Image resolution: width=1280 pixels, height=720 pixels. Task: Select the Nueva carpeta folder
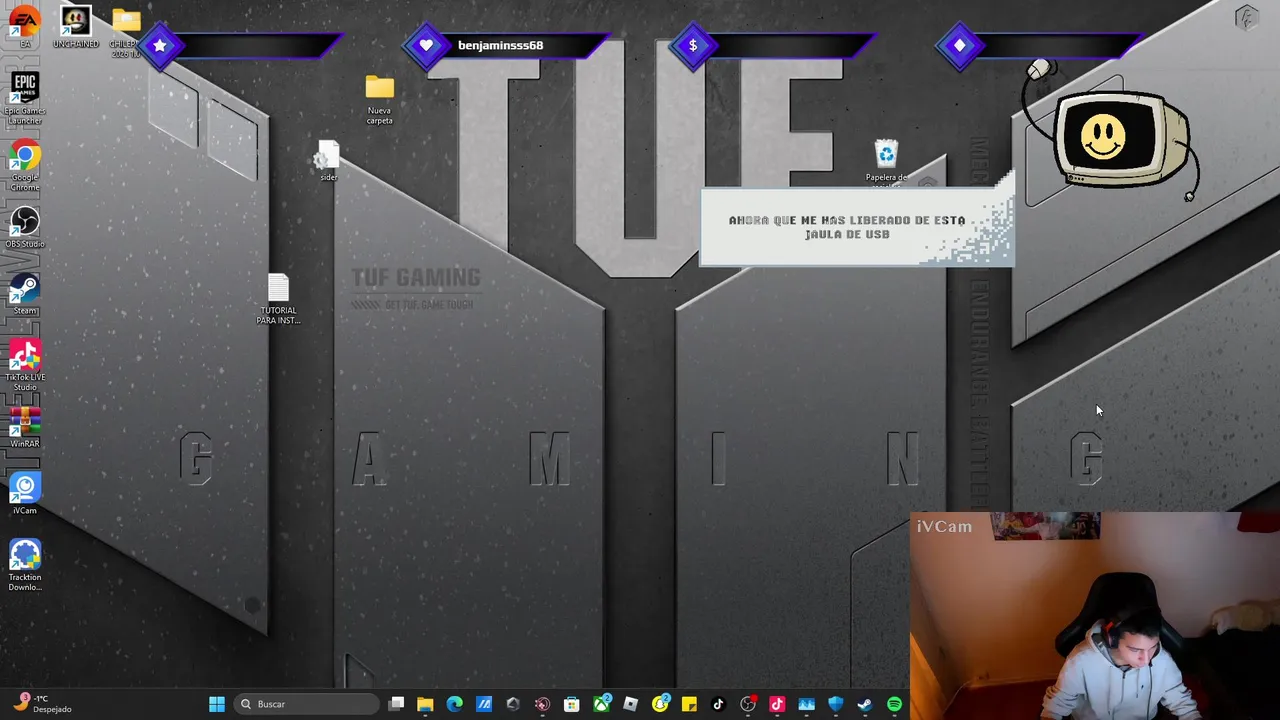[x=379, y=100]
